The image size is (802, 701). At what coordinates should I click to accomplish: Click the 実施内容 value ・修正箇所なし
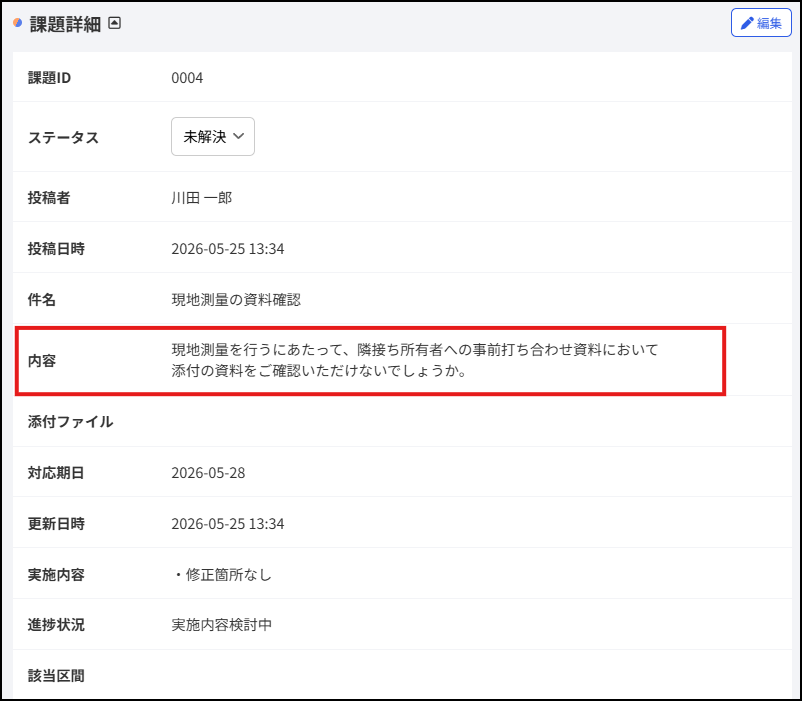[221, 575]
